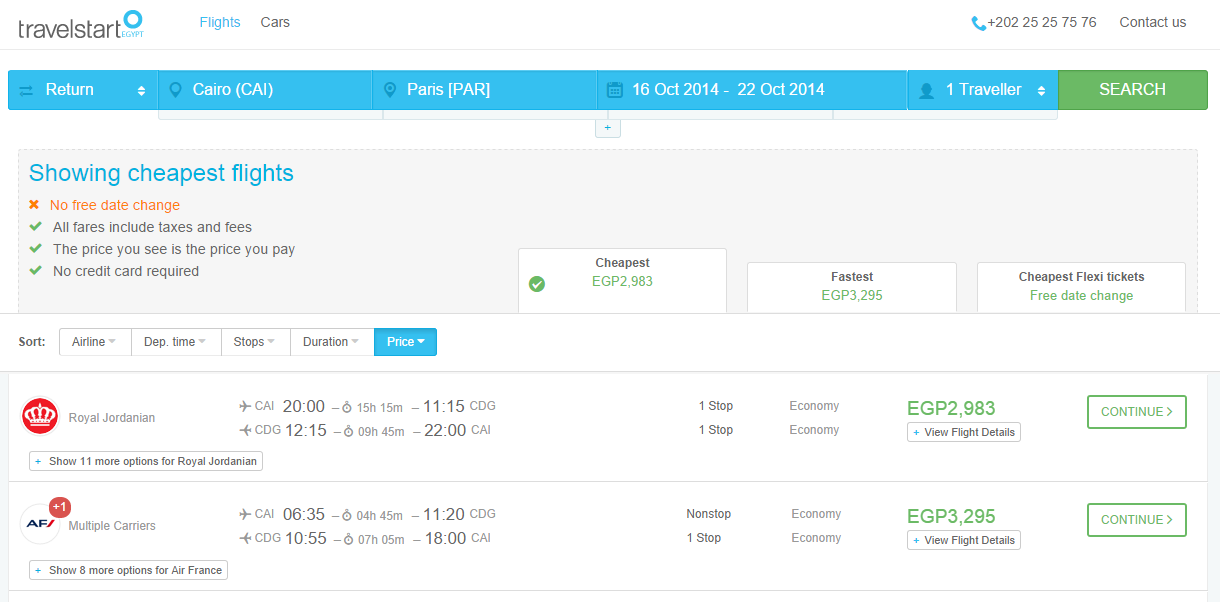Click the location pin in the Cairo field
The width and height of the screenshot is (1220, 602).
pyautogui.click(x=175, y=90)
